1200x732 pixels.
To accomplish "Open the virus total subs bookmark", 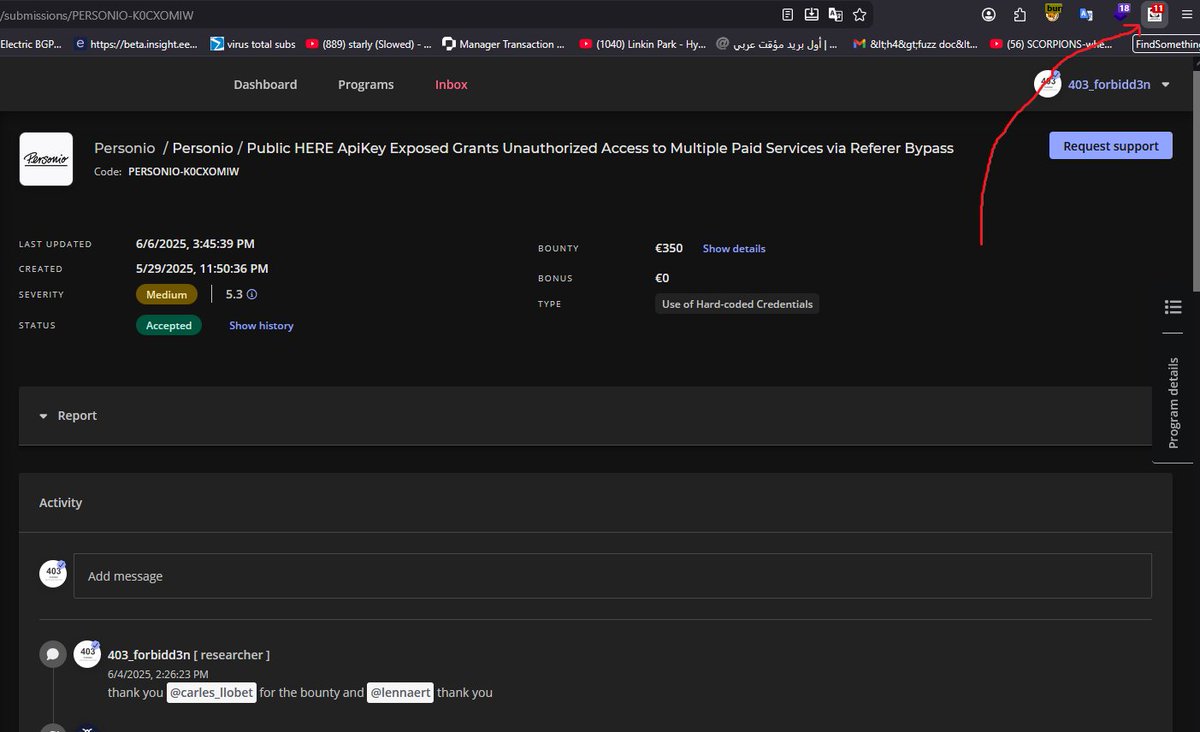I will [253, 44].
